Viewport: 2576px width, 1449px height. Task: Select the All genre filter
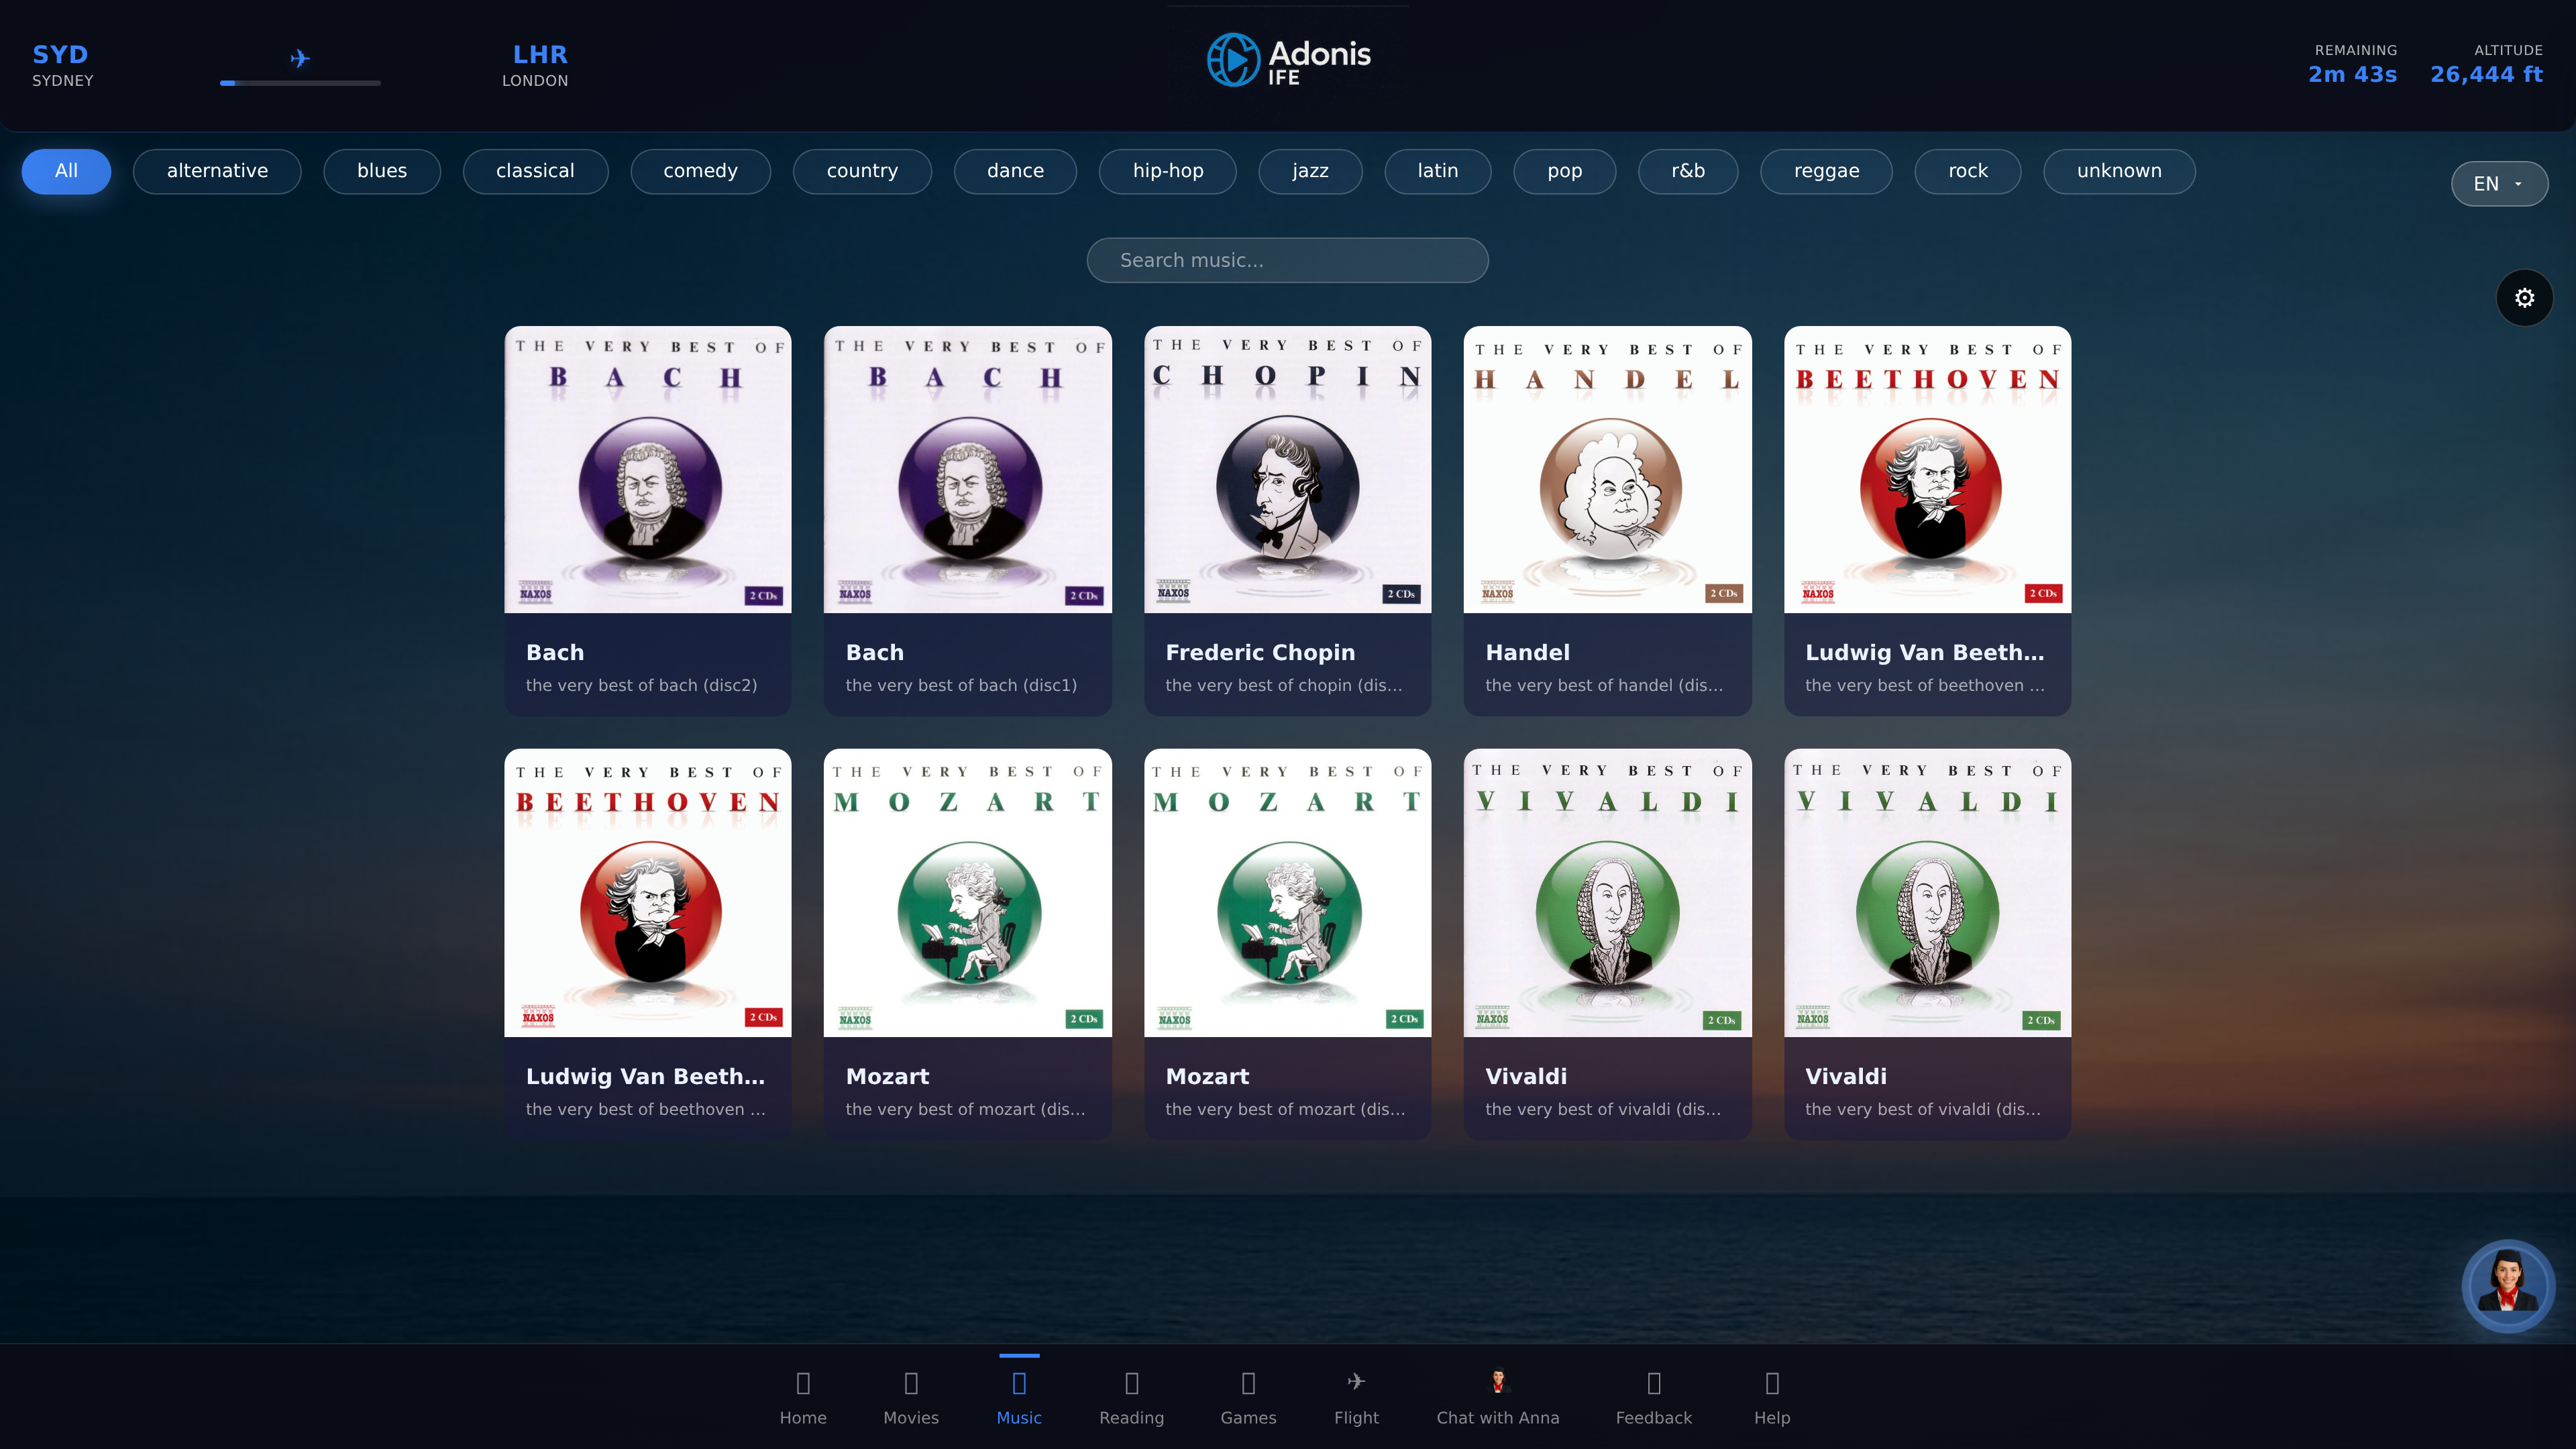click(66, 171)
